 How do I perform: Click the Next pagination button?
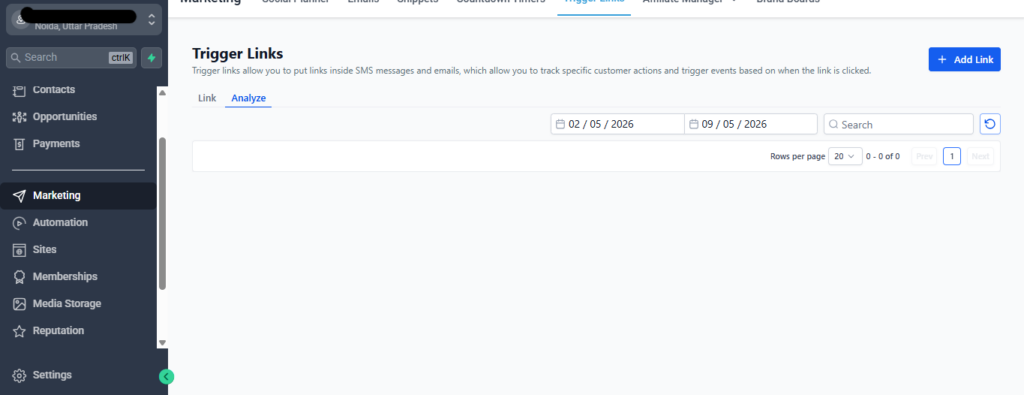pyautogui.click(x=980, y=156)
